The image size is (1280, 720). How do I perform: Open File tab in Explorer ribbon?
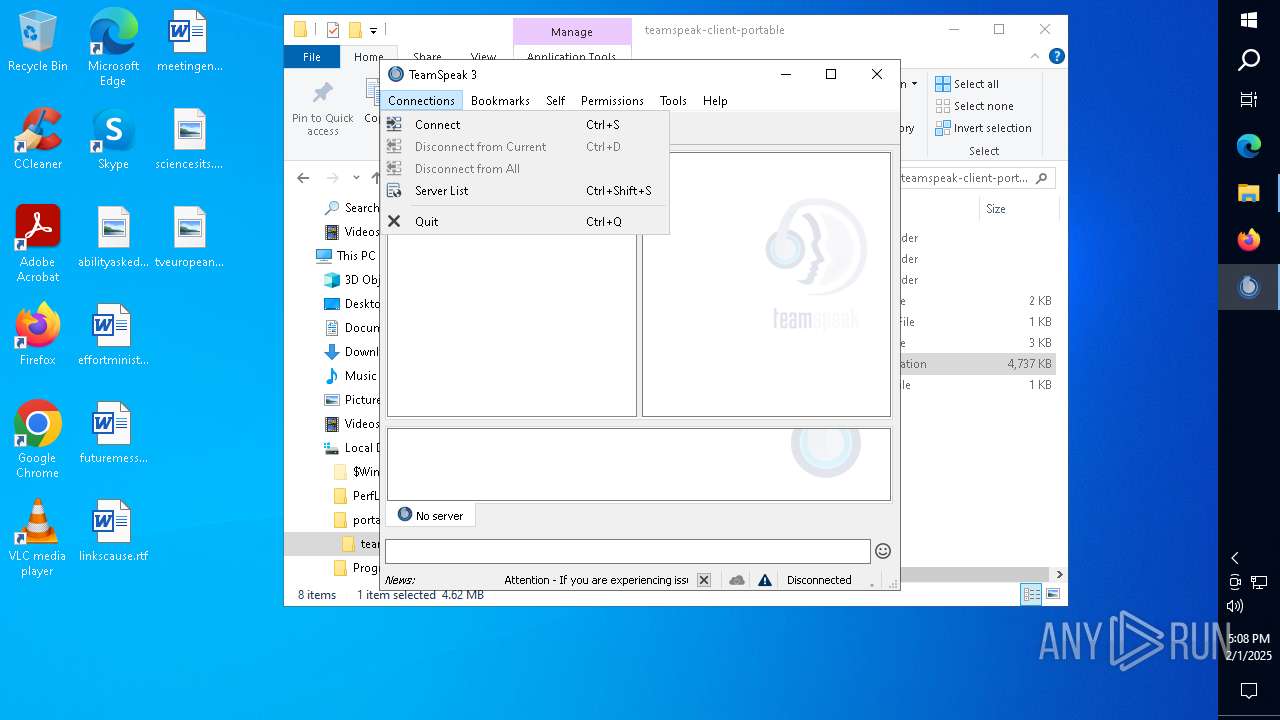[x=312, y=57]
